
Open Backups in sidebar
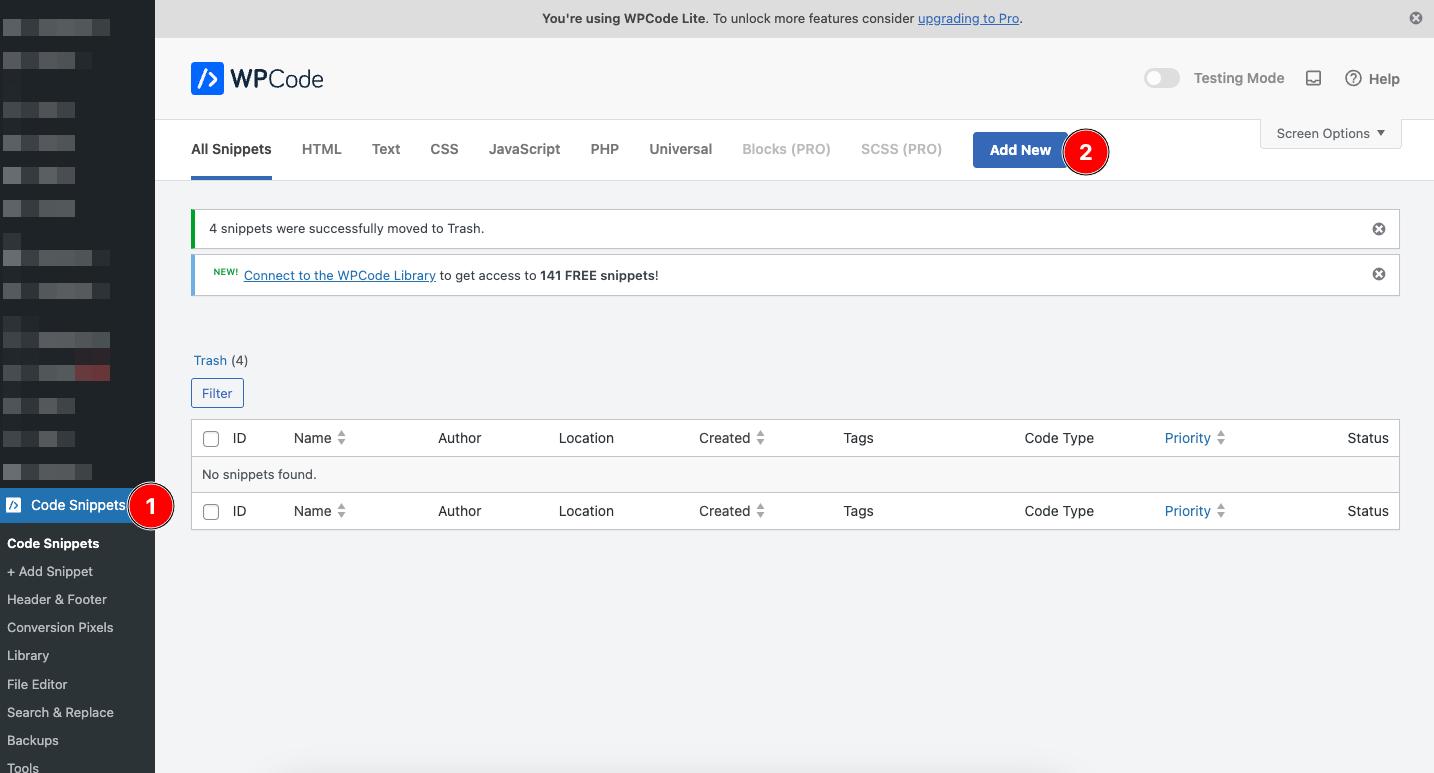[x=33, y=740]
